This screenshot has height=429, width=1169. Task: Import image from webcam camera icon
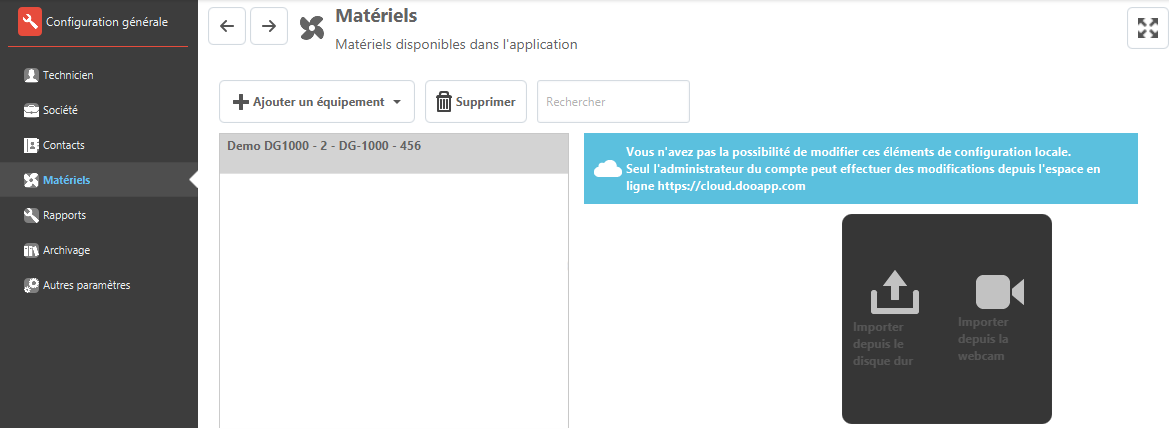pyautogui.click(x=1000, y=292)
